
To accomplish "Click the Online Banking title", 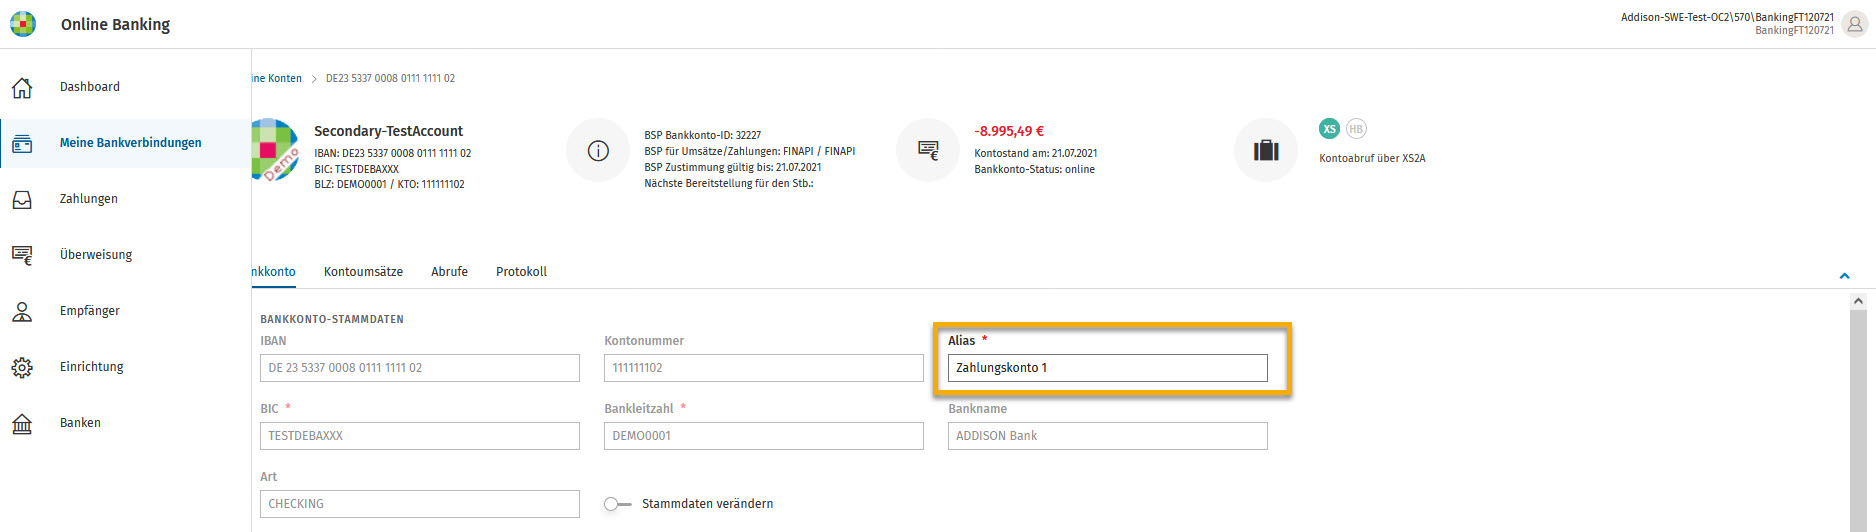I will click(116, 24).
